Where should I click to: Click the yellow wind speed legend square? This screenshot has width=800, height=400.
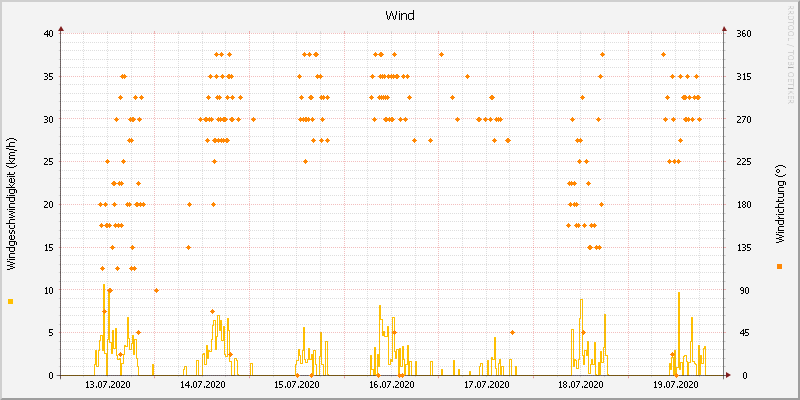11,302
